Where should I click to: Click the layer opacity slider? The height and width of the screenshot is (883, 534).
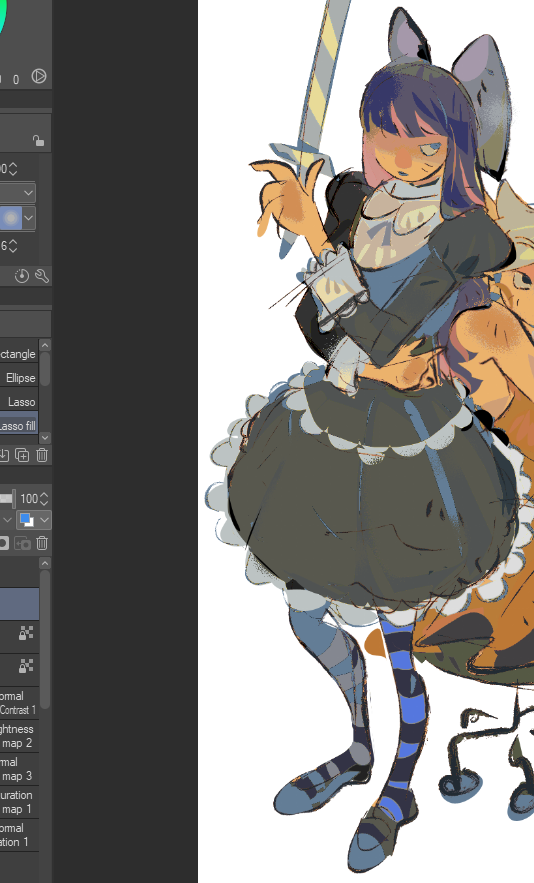pos(7,498)
